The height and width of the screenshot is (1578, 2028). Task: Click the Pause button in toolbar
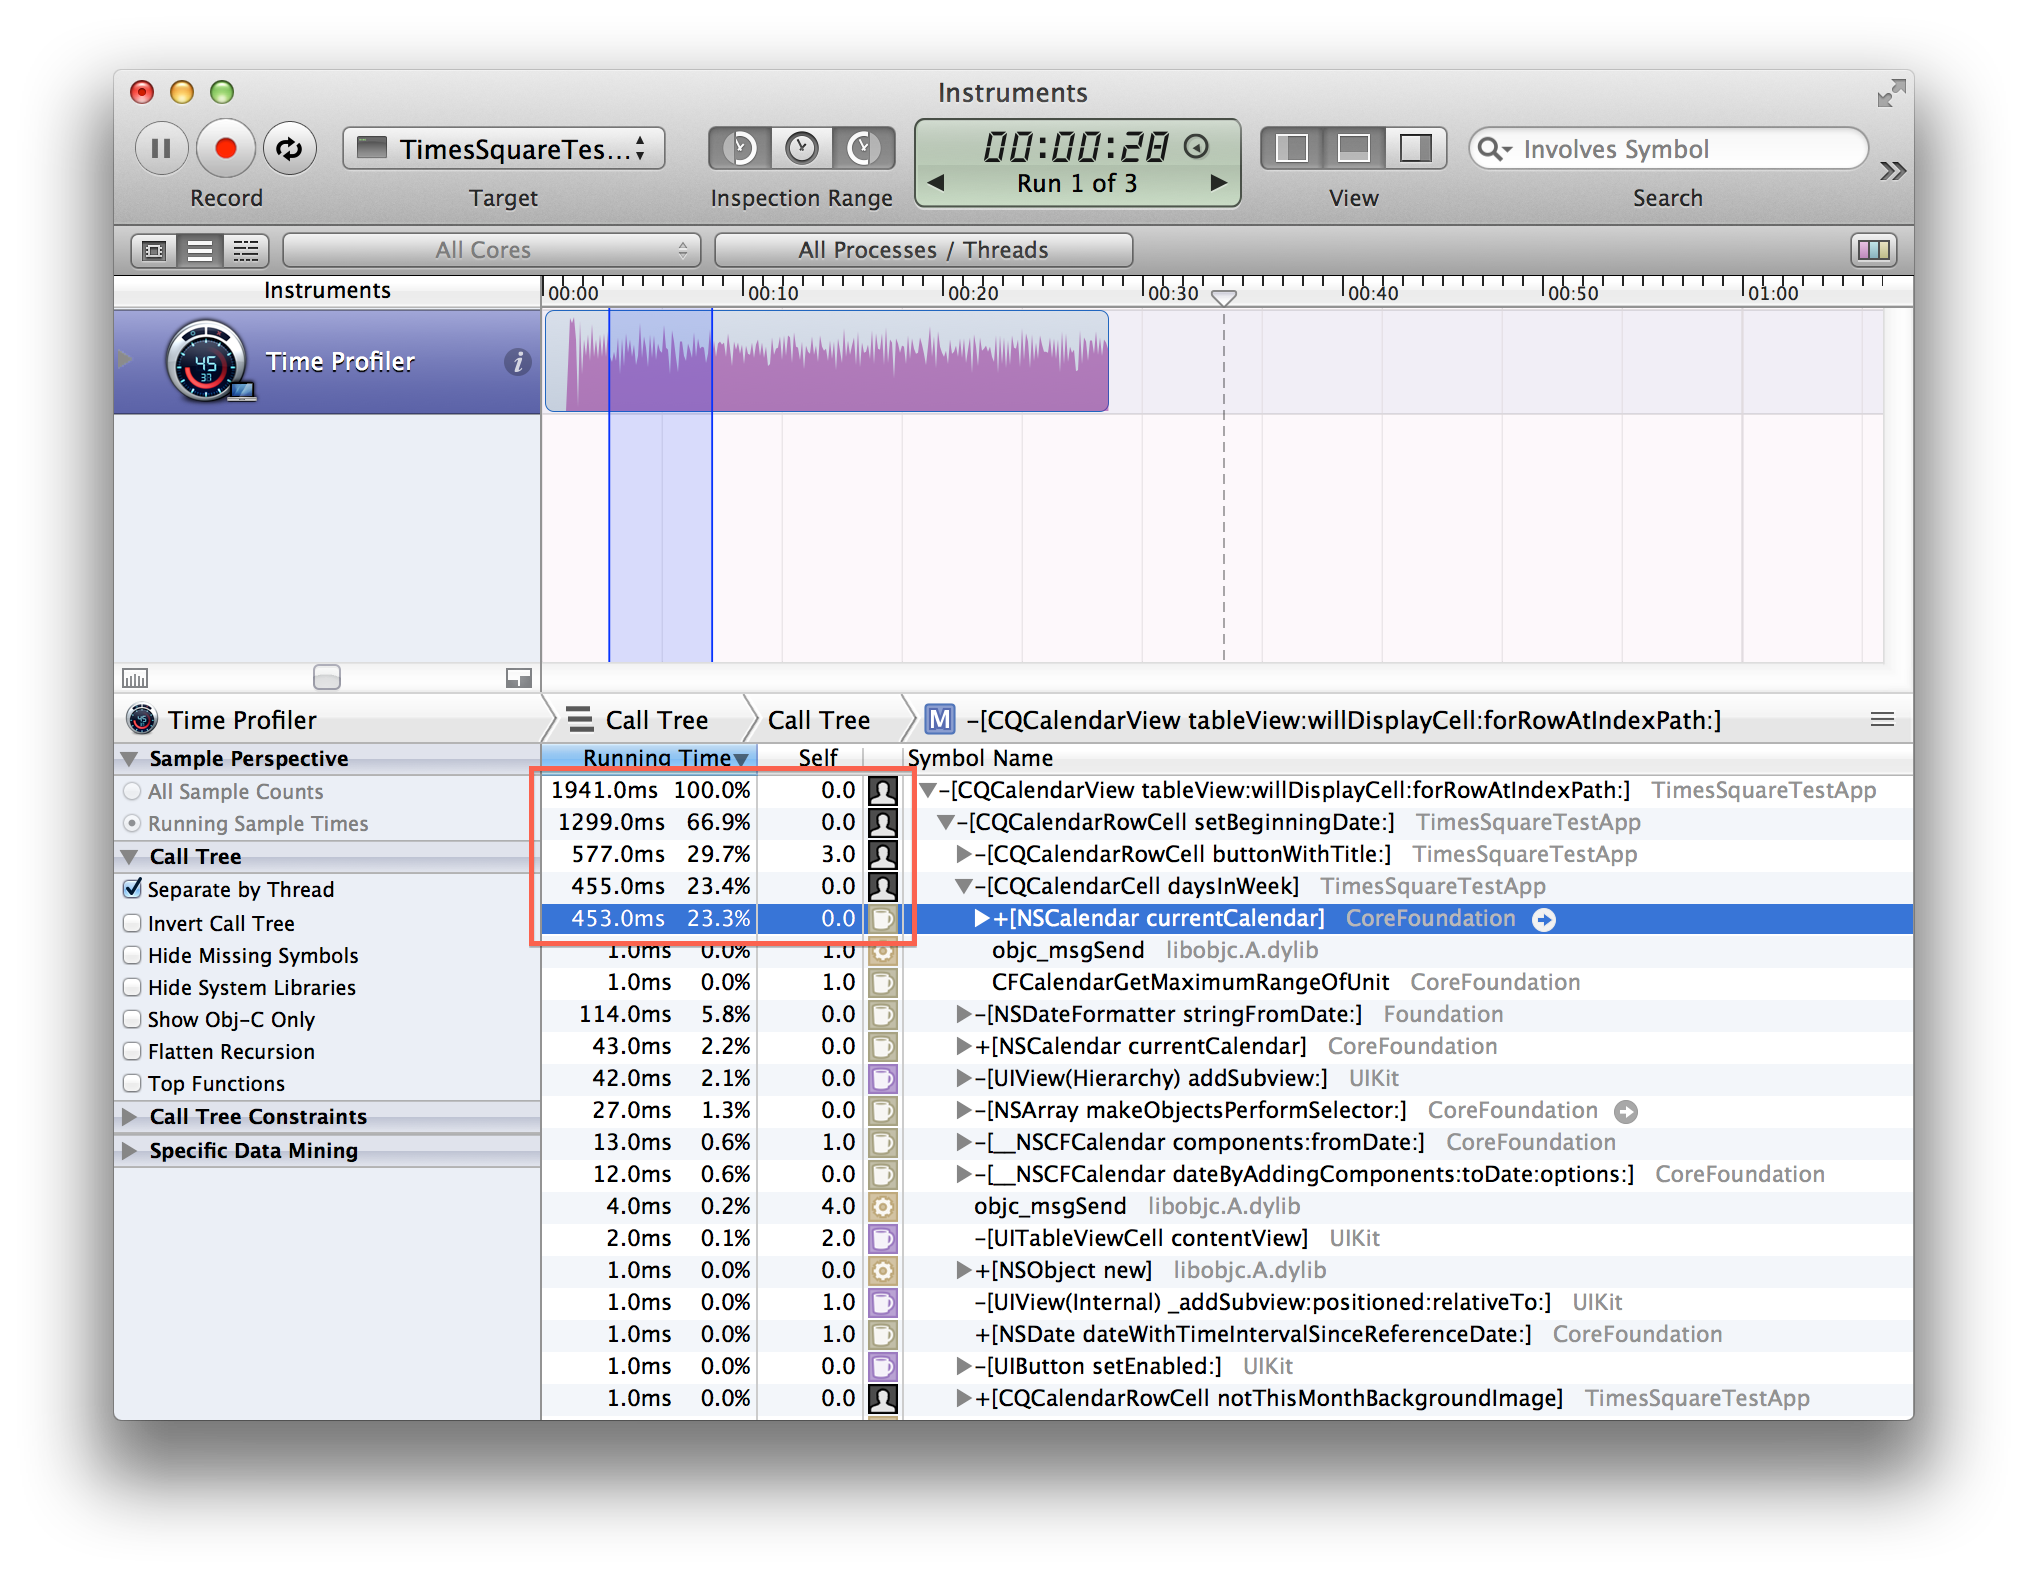coord(161,149)
